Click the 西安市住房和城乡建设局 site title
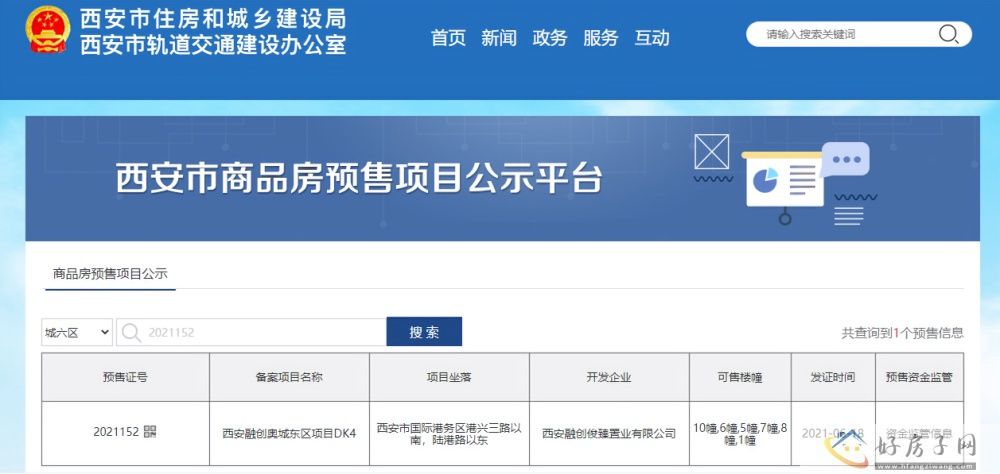Screen dimensions: 1000x474 tap(212, 19)
